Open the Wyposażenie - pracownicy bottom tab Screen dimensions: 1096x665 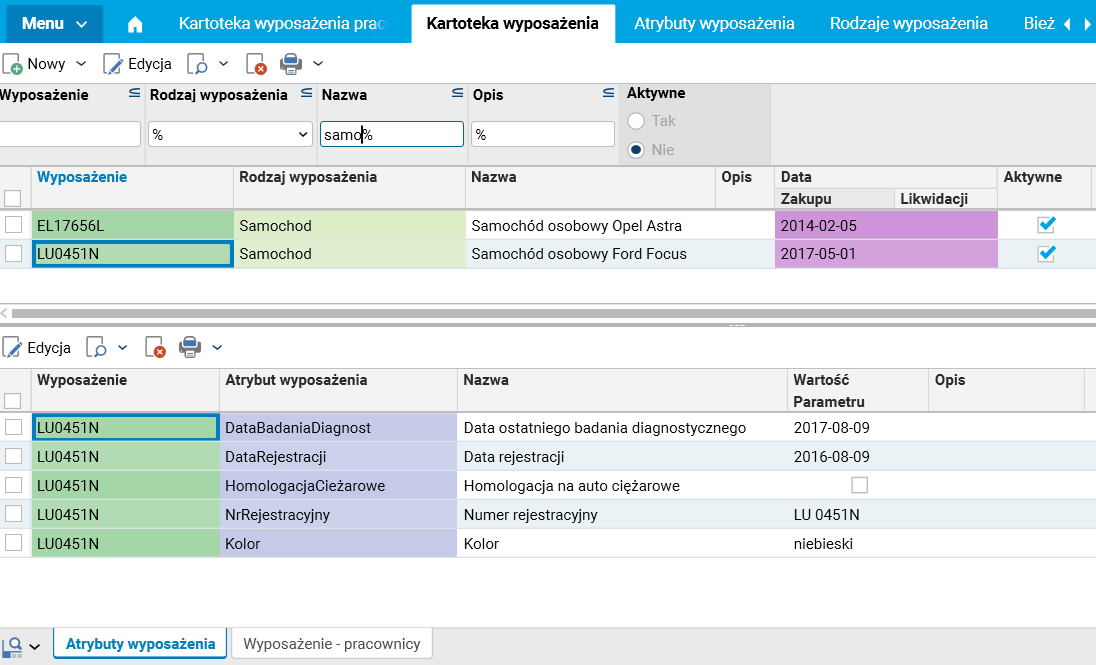click(x=332, y=644)
